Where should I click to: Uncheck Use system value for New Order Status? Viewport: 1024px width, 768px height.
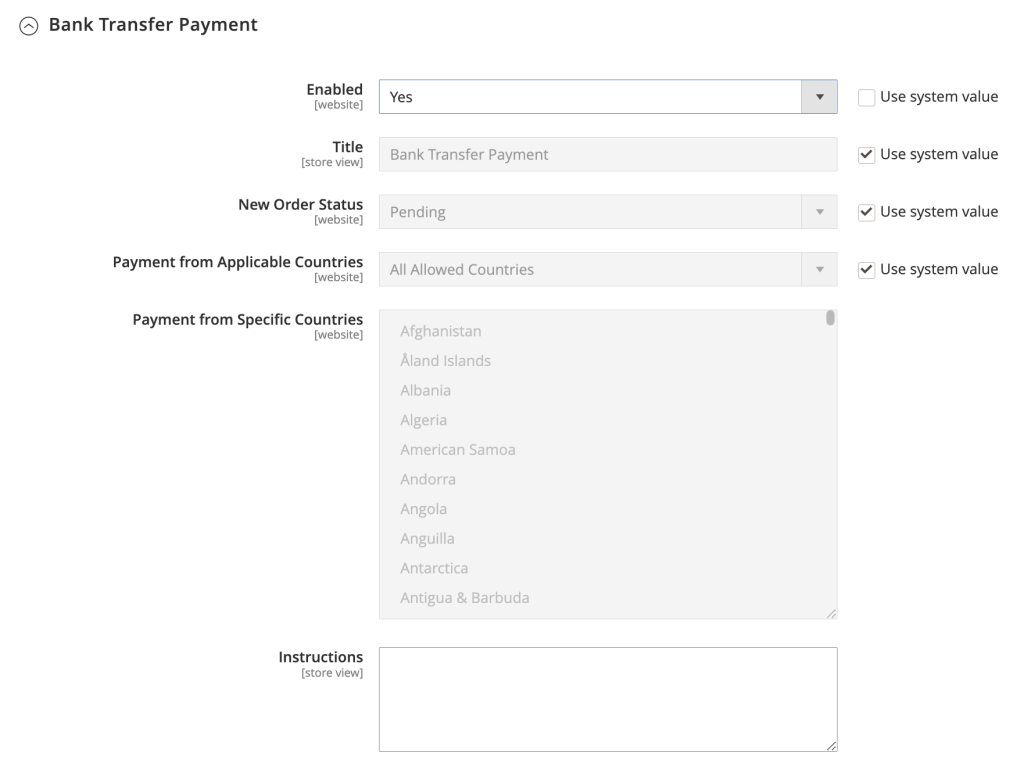[x=866, y=211]
